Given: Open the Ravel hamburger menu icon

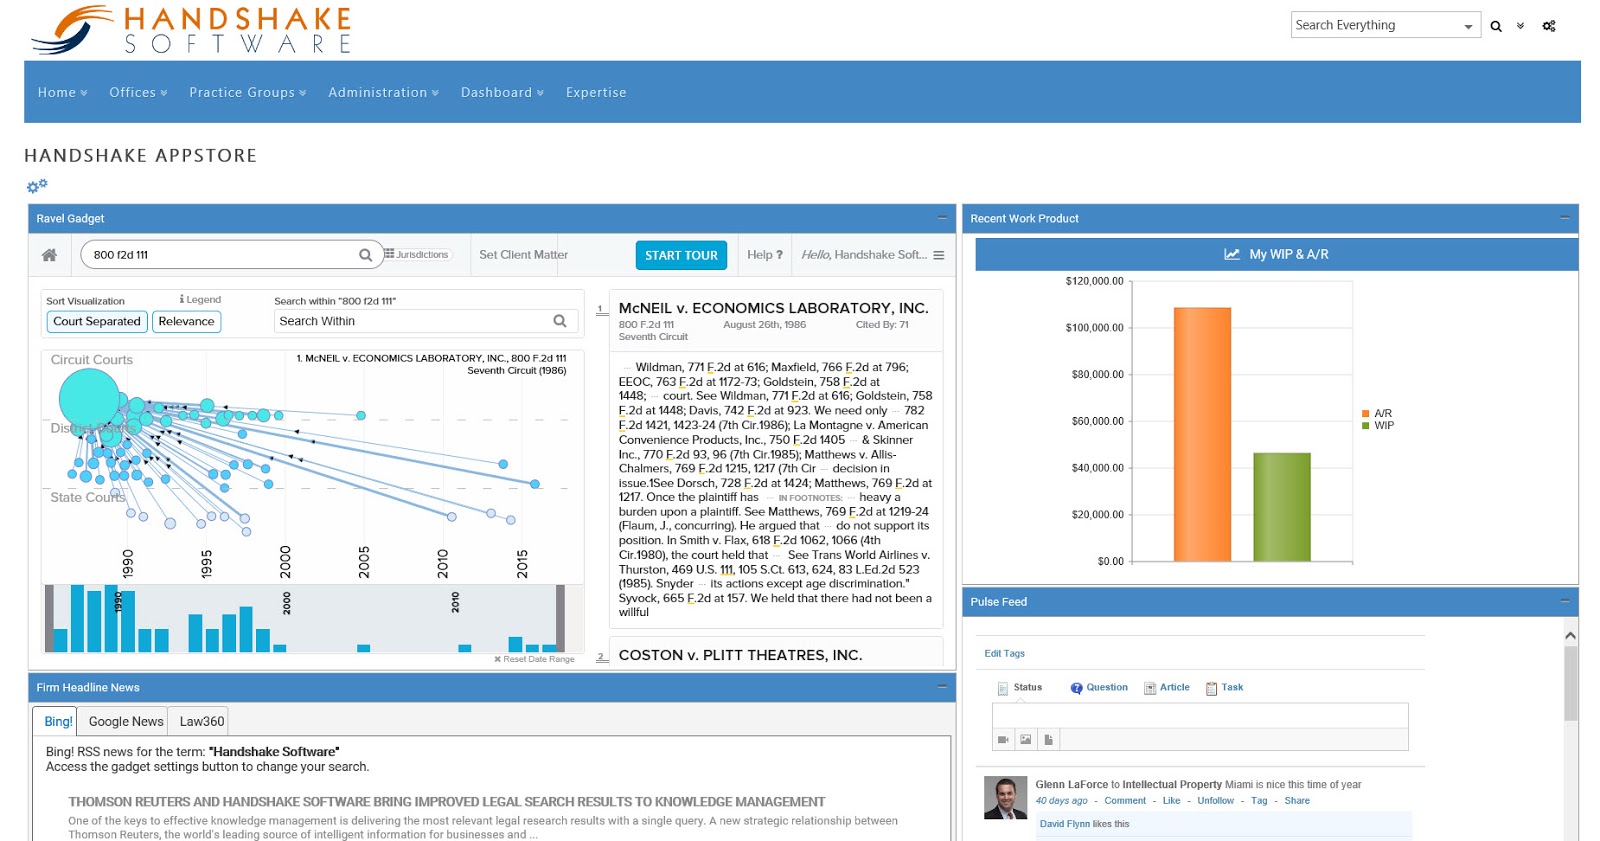Looking at the screenshot, I should point(939,255).
